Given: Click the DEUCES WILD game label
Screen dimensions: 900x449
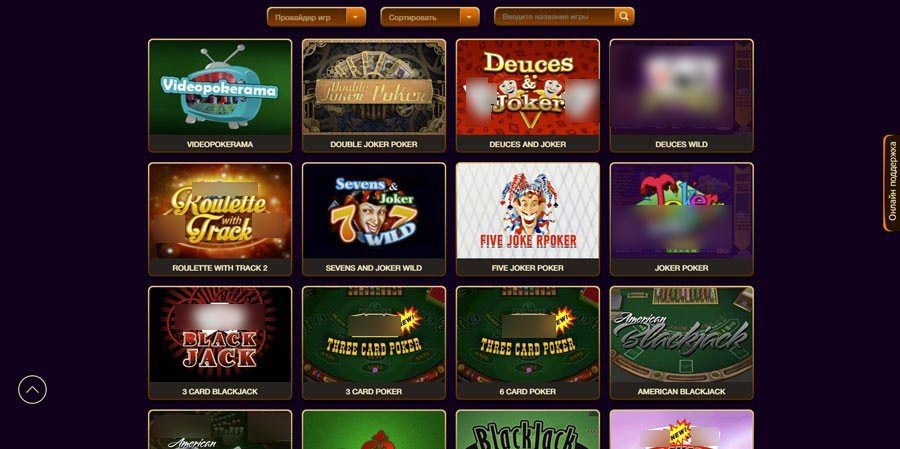Looking at the screenshot, I should click(681, 144).
